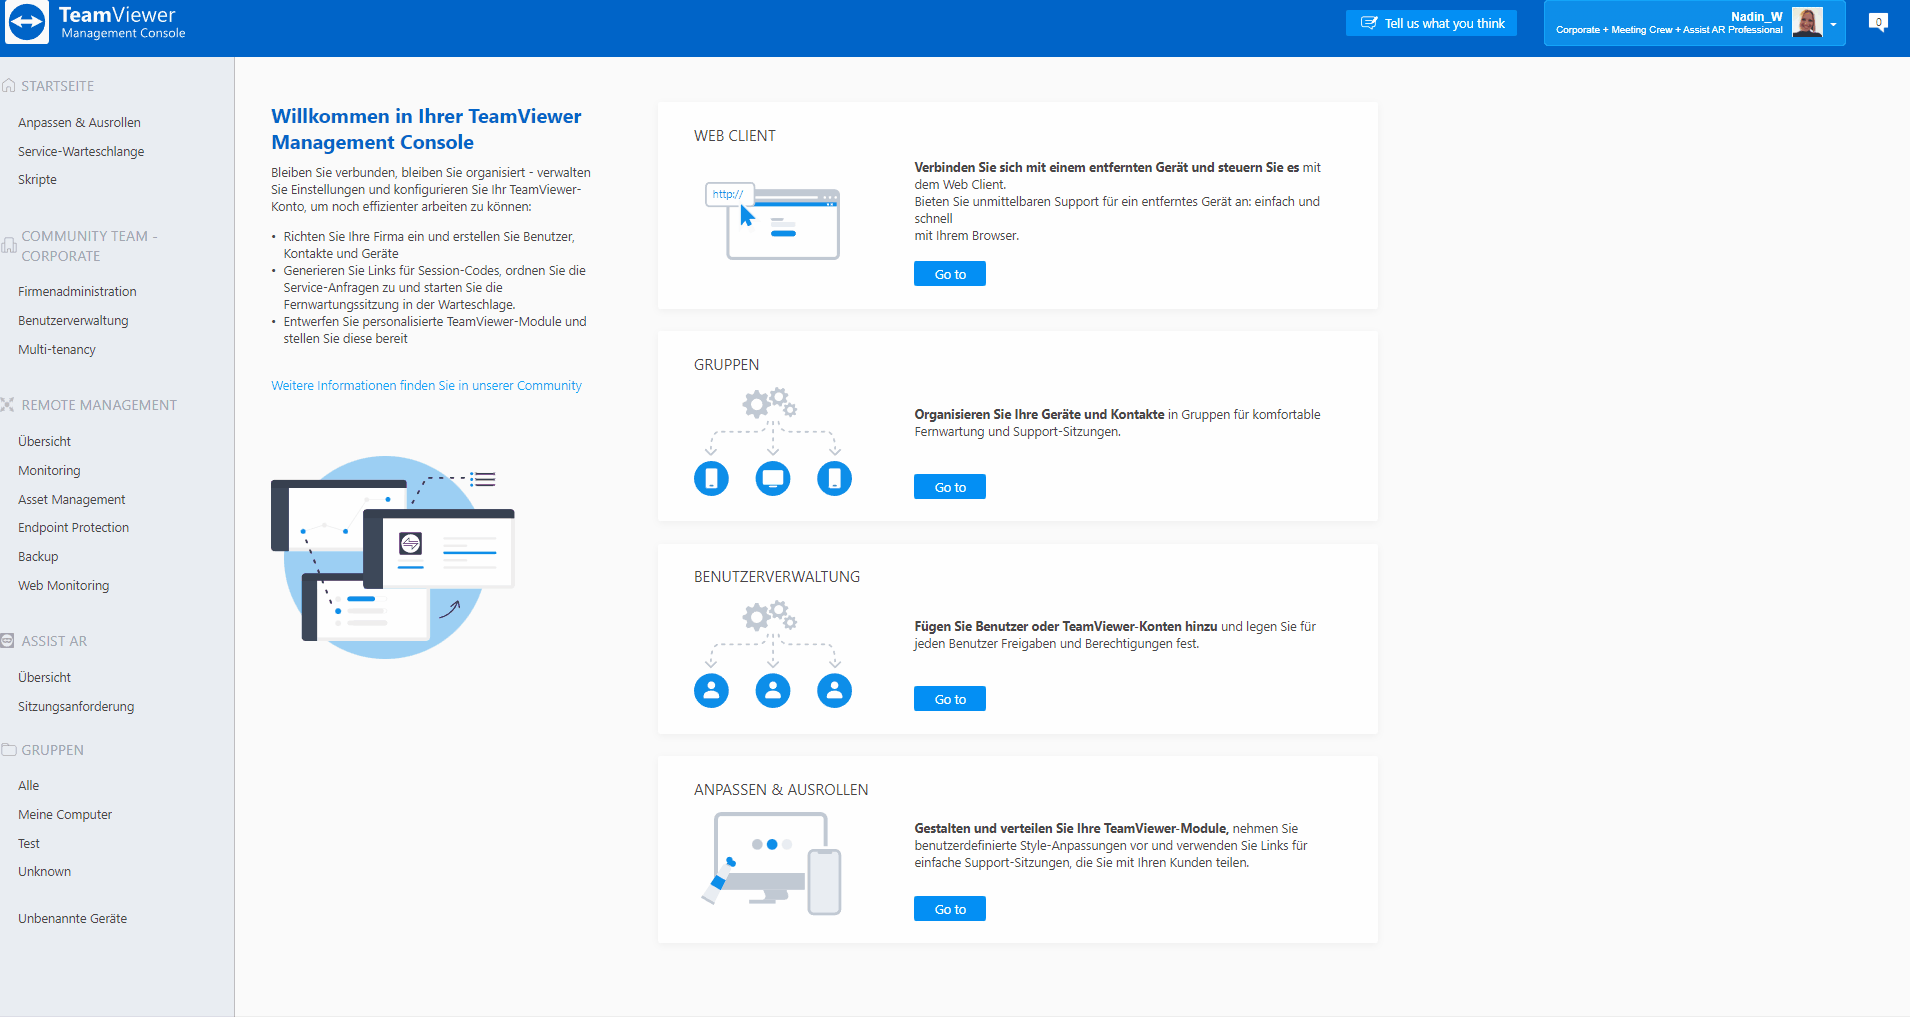Select the Test group

pos(29,843)
